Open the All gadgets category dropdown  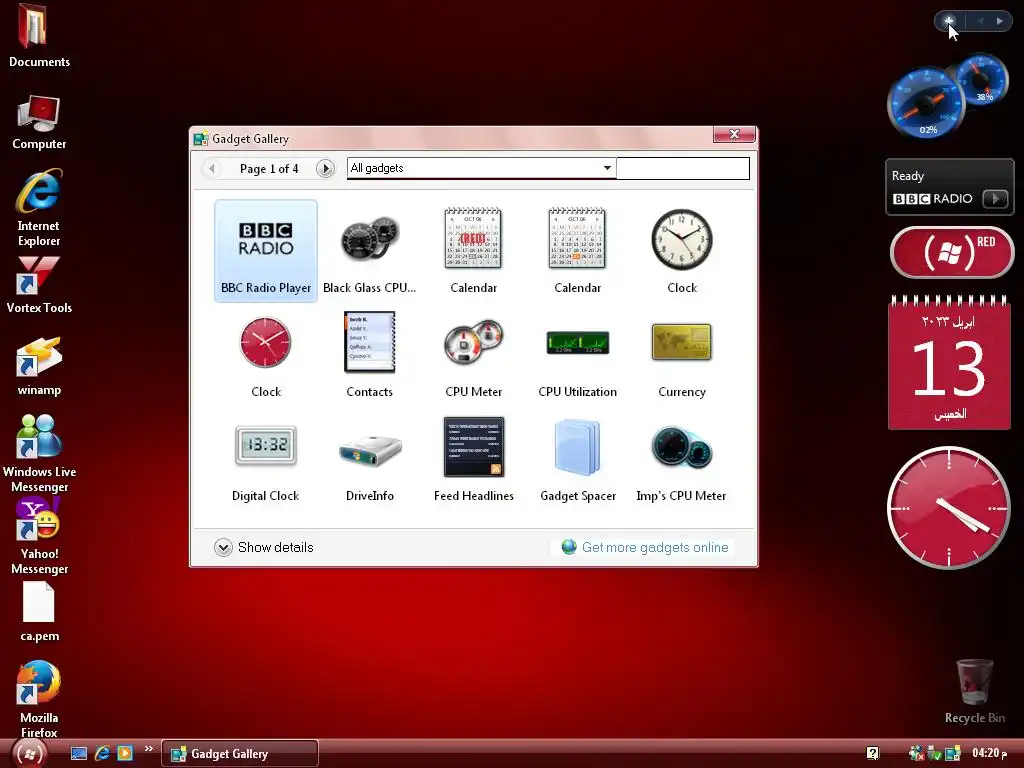pyautogui.click(x=481, y=168)
